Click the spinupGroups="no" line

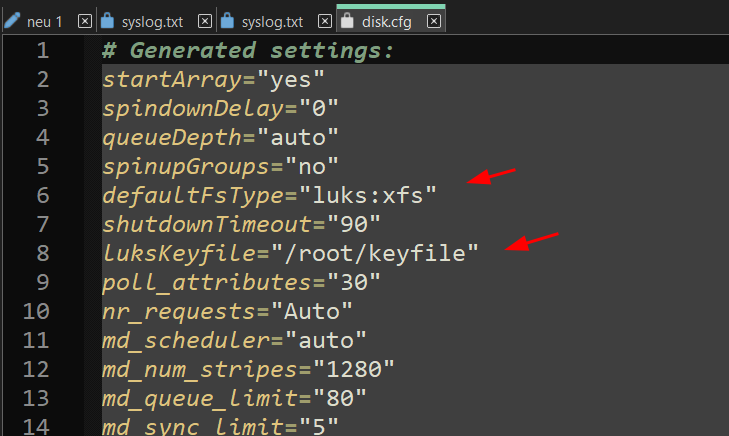pos(220,166)
